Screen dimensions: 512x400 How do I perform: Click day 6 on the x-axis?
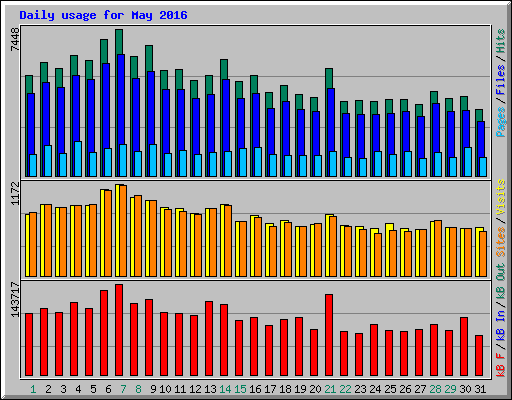[108, 389]
